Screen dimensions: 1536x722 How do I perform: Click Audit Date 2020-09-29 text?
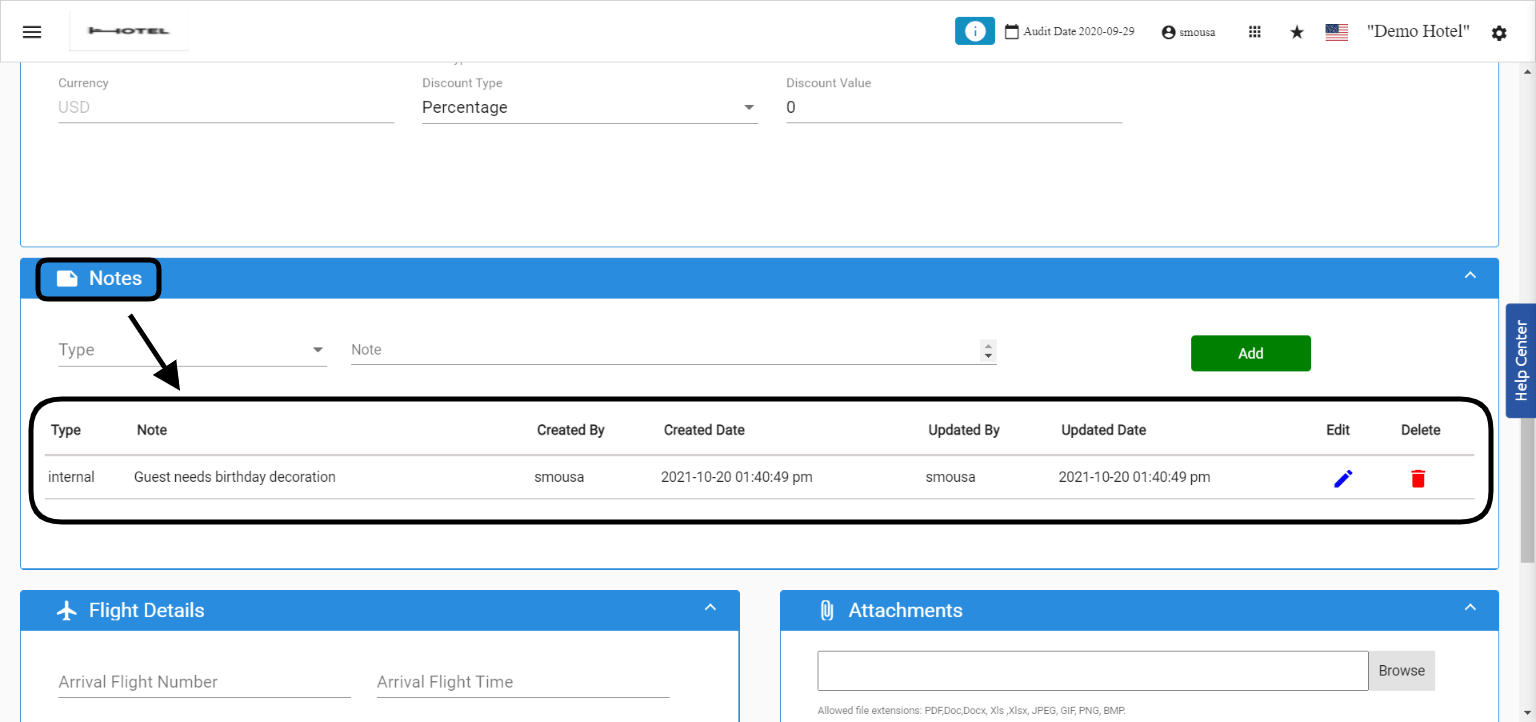coord(1078,32)
